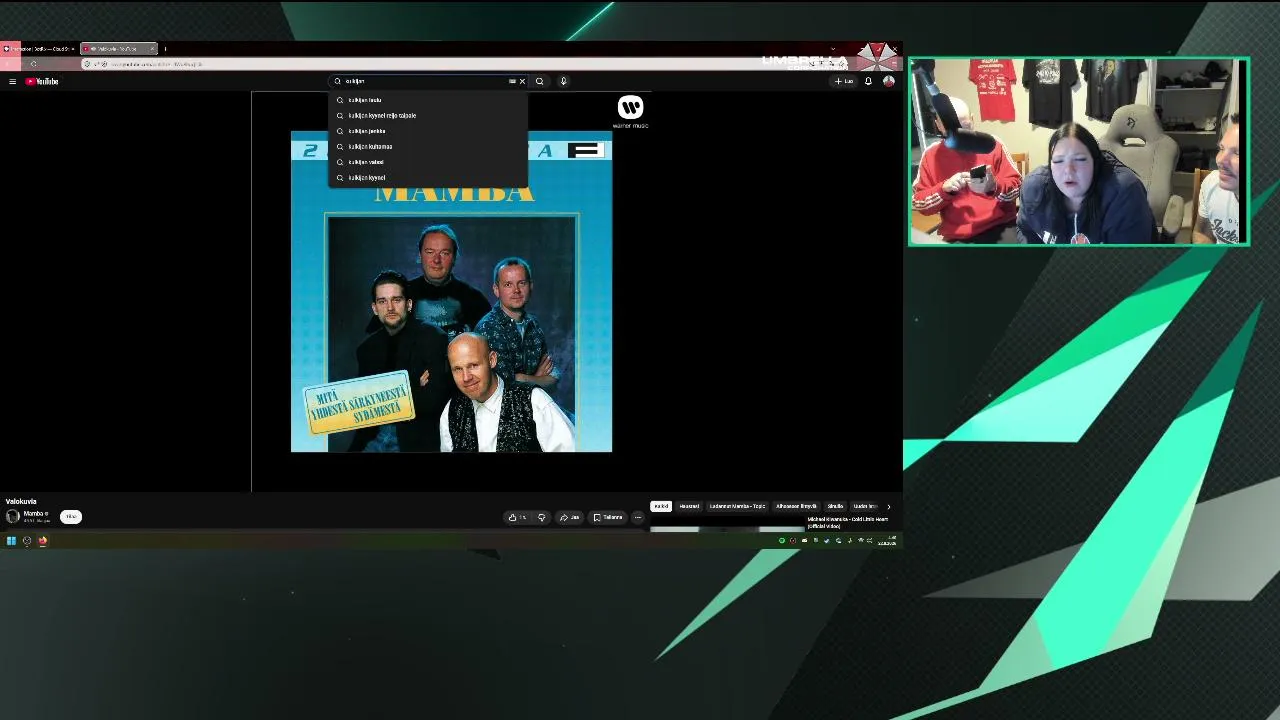Reload the page in browser toolbar
This screenshot has height=720, width=1280.
point(33,64)
